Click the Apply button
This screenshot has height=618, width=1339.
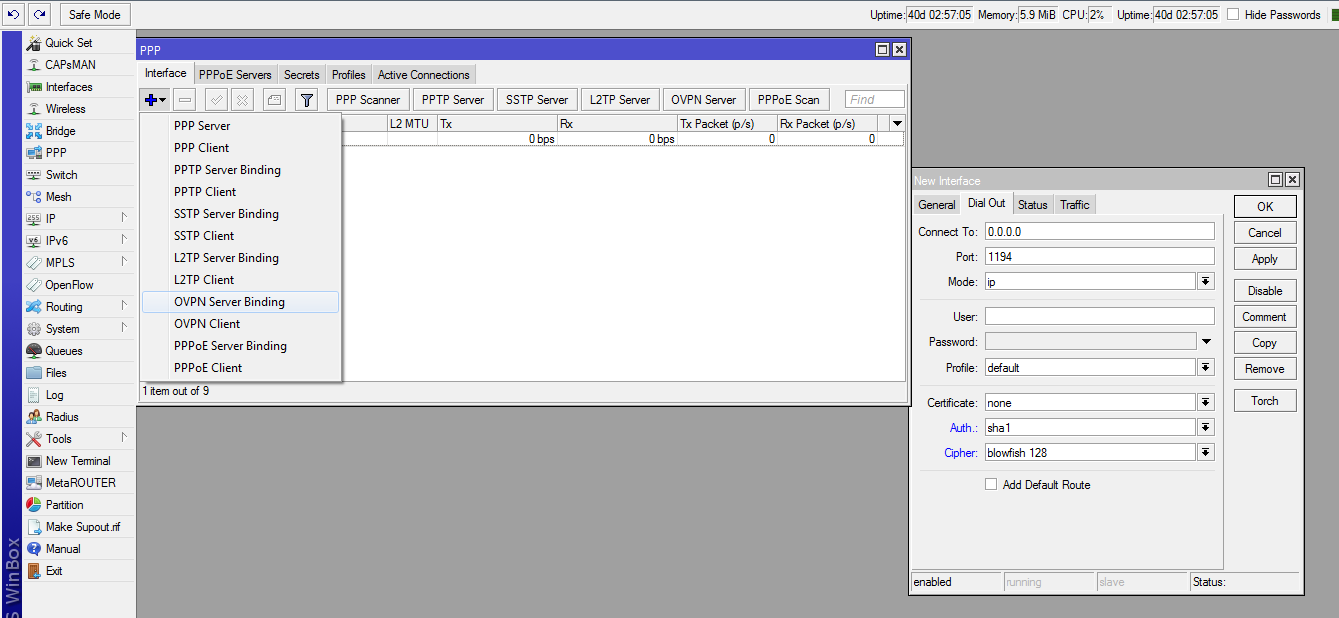pyautogui.click(x=1265, y=259)
